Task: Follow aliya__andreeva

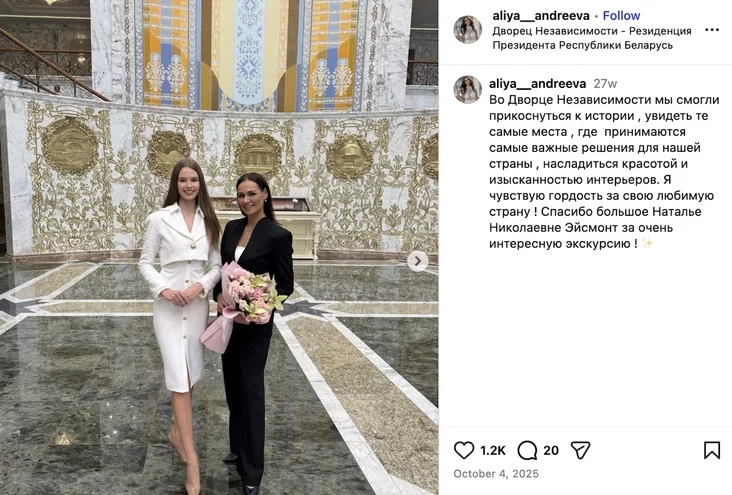Action: pos(621,15)
